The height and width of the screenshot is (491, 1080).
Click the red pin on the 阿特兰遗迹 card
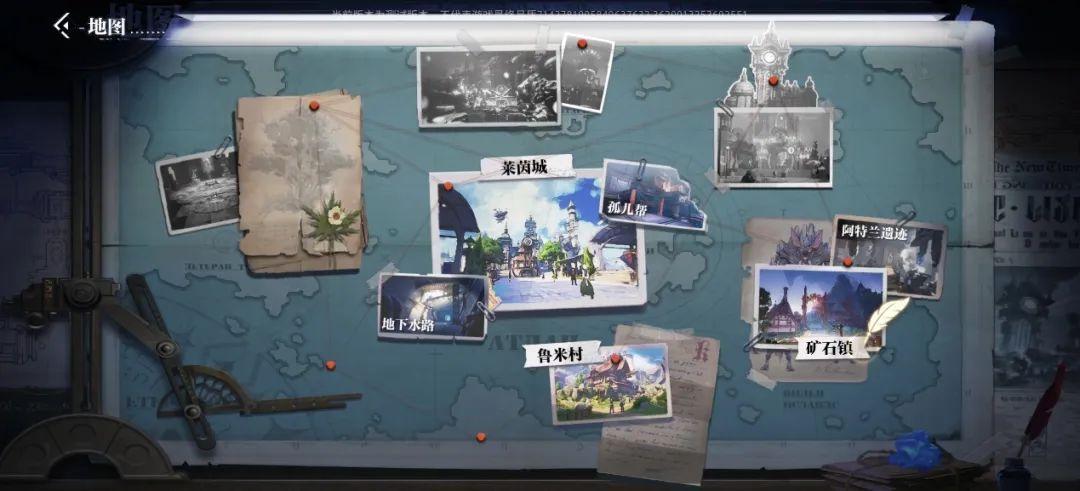[x=848, y=262]
